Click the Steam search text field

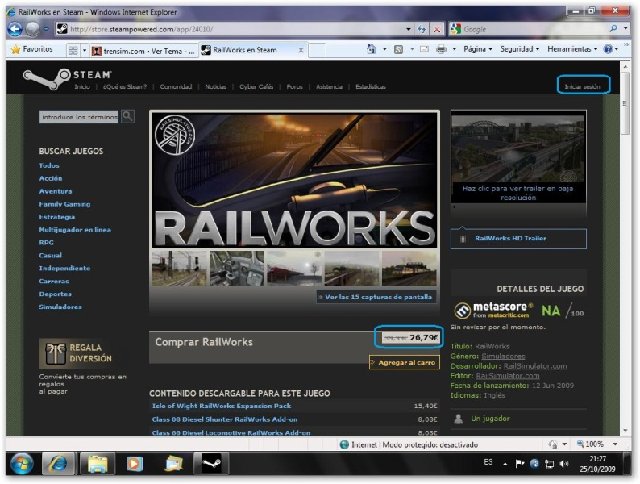coord(79,116)
